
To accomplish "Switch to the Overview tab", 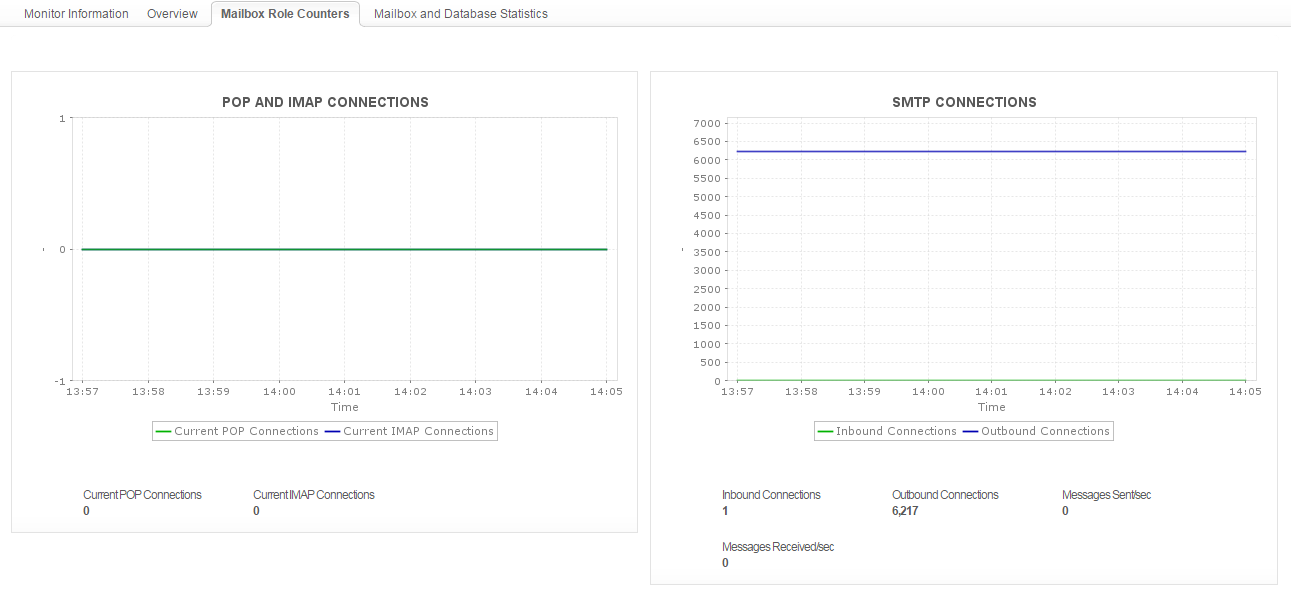I will 172,13.
